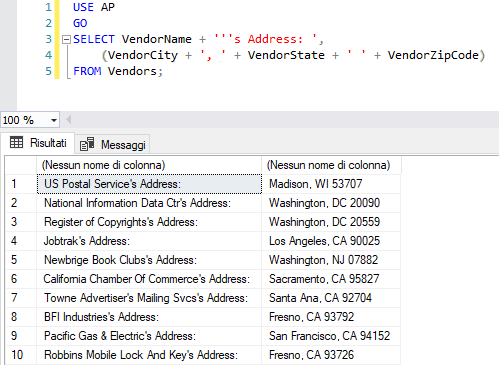Click the Risultati grid icon

tap(16, 142)
